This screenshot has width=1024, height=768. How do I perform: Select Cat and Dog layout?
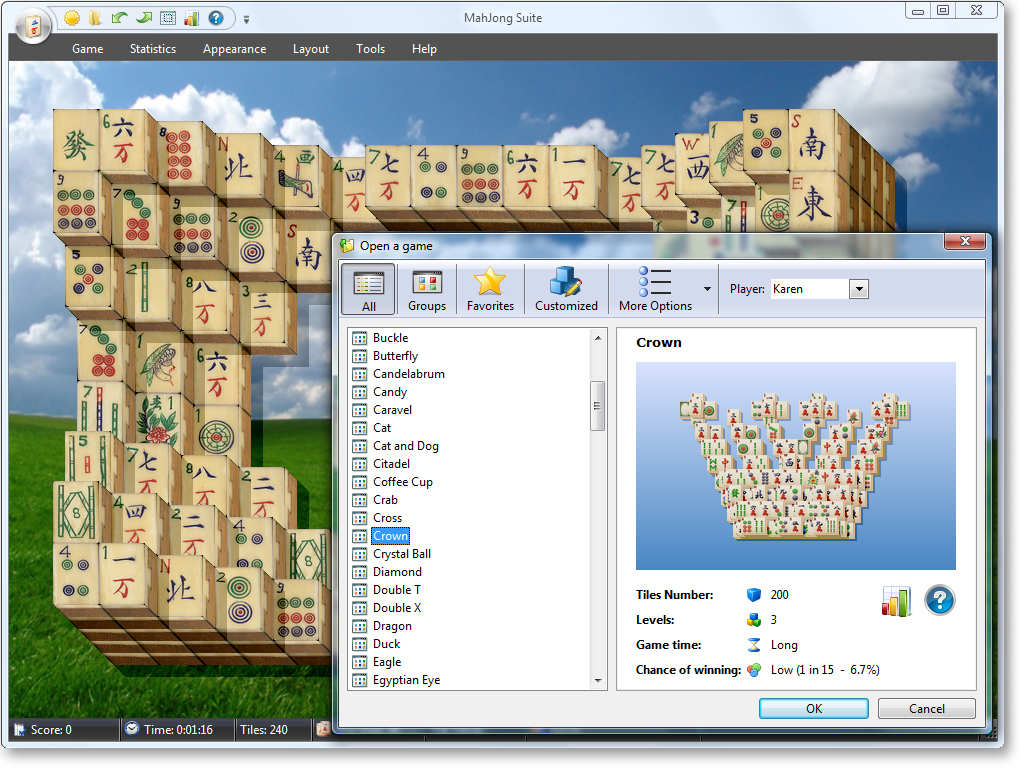pos(406,446)
